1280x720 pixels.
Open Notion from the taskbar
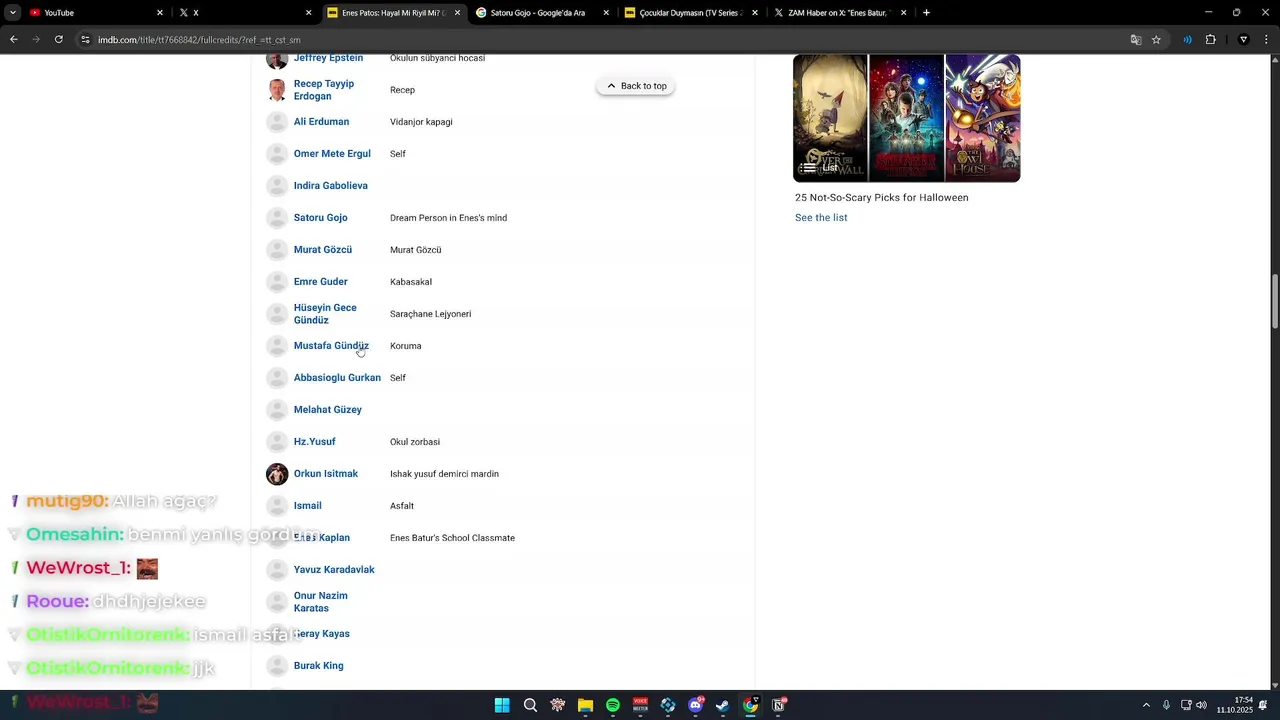778,705
